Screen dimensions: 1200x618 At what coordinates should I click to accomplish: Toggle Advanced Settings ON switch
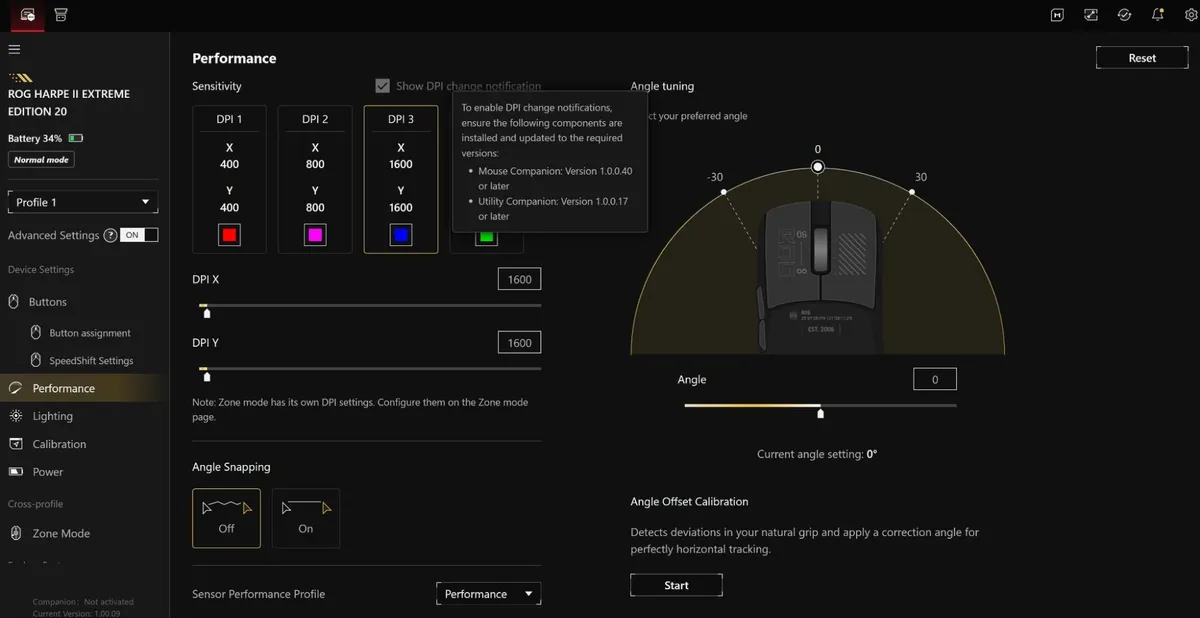coord(139,235)
